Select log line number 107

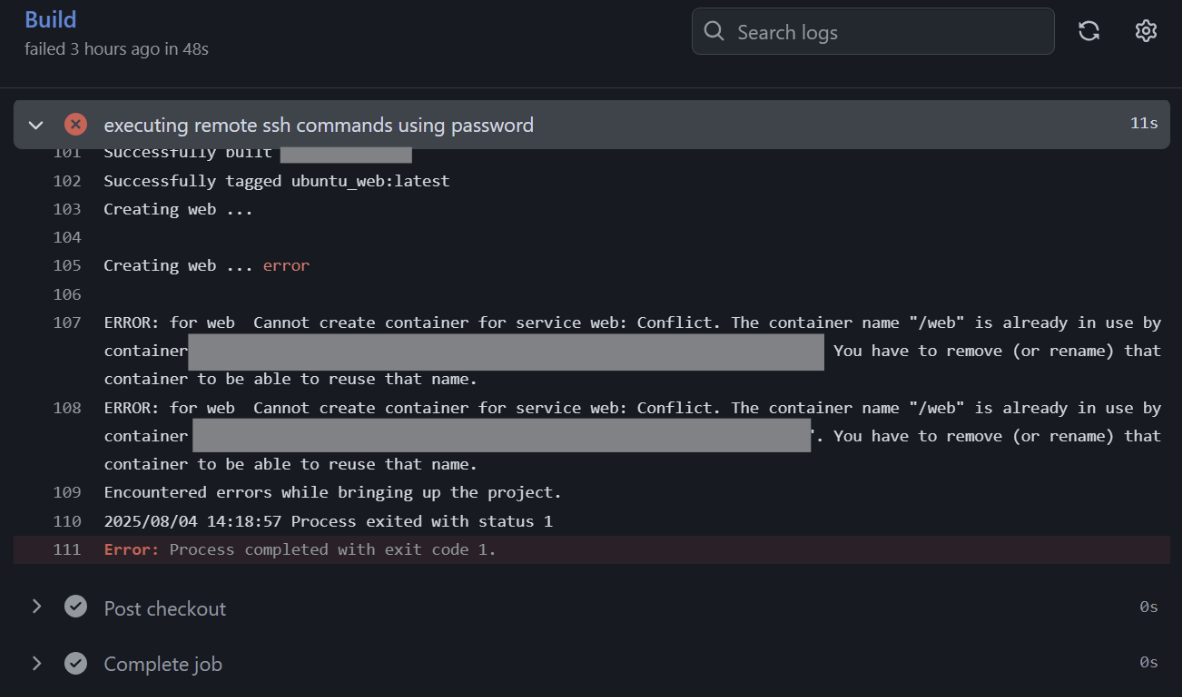[x=67, y=323]
